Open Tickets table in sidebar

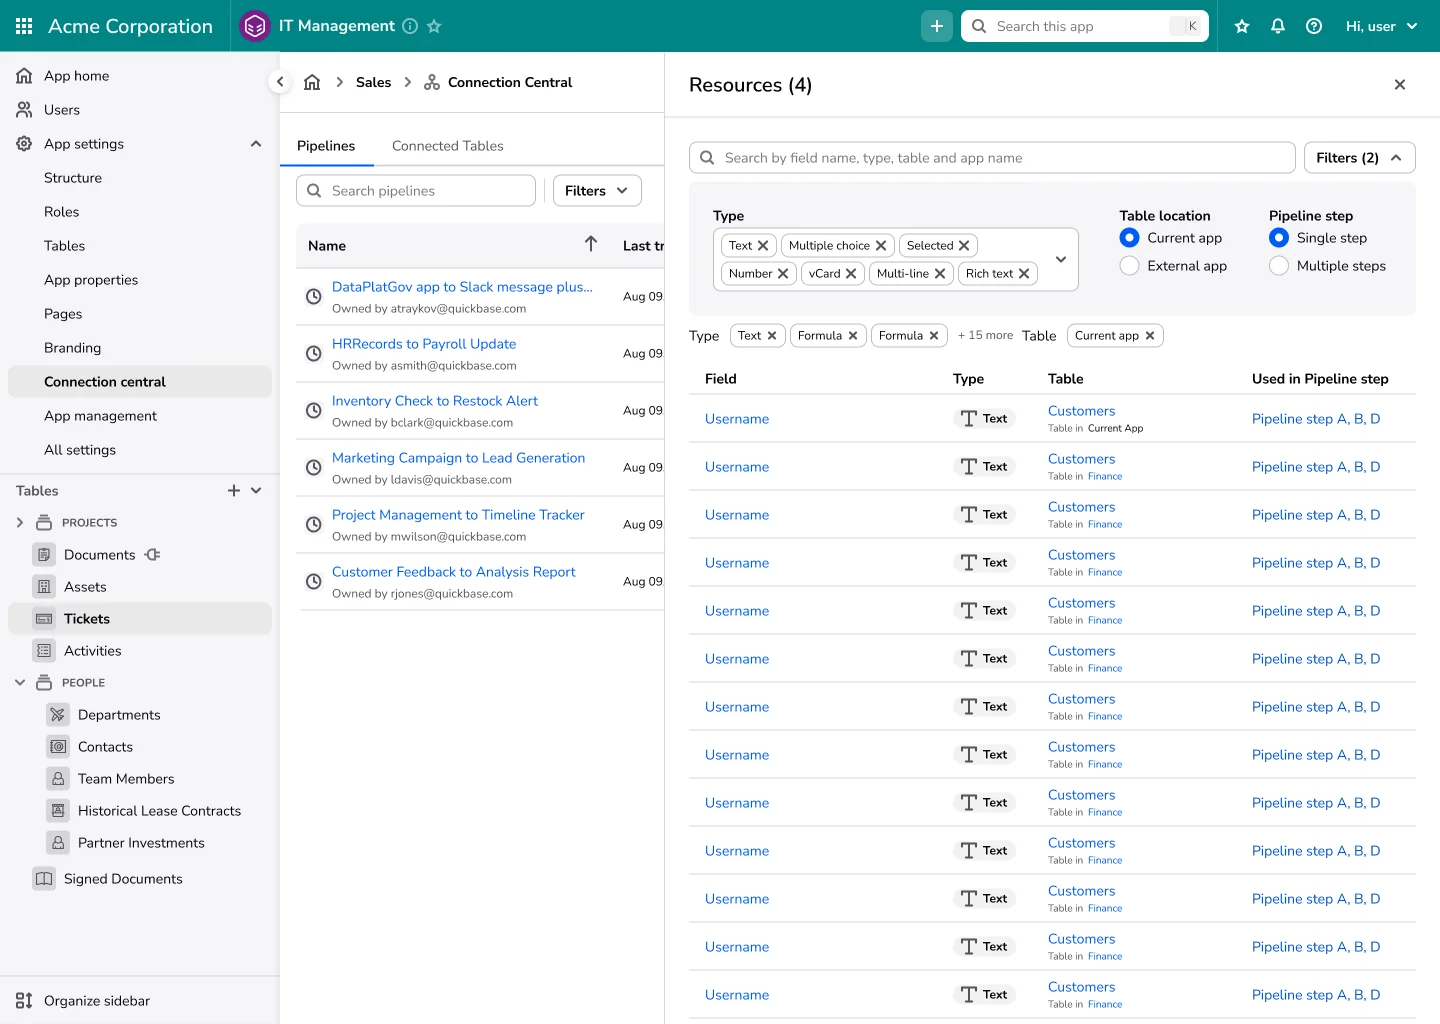pyautogui.click(x=140, y=618)
